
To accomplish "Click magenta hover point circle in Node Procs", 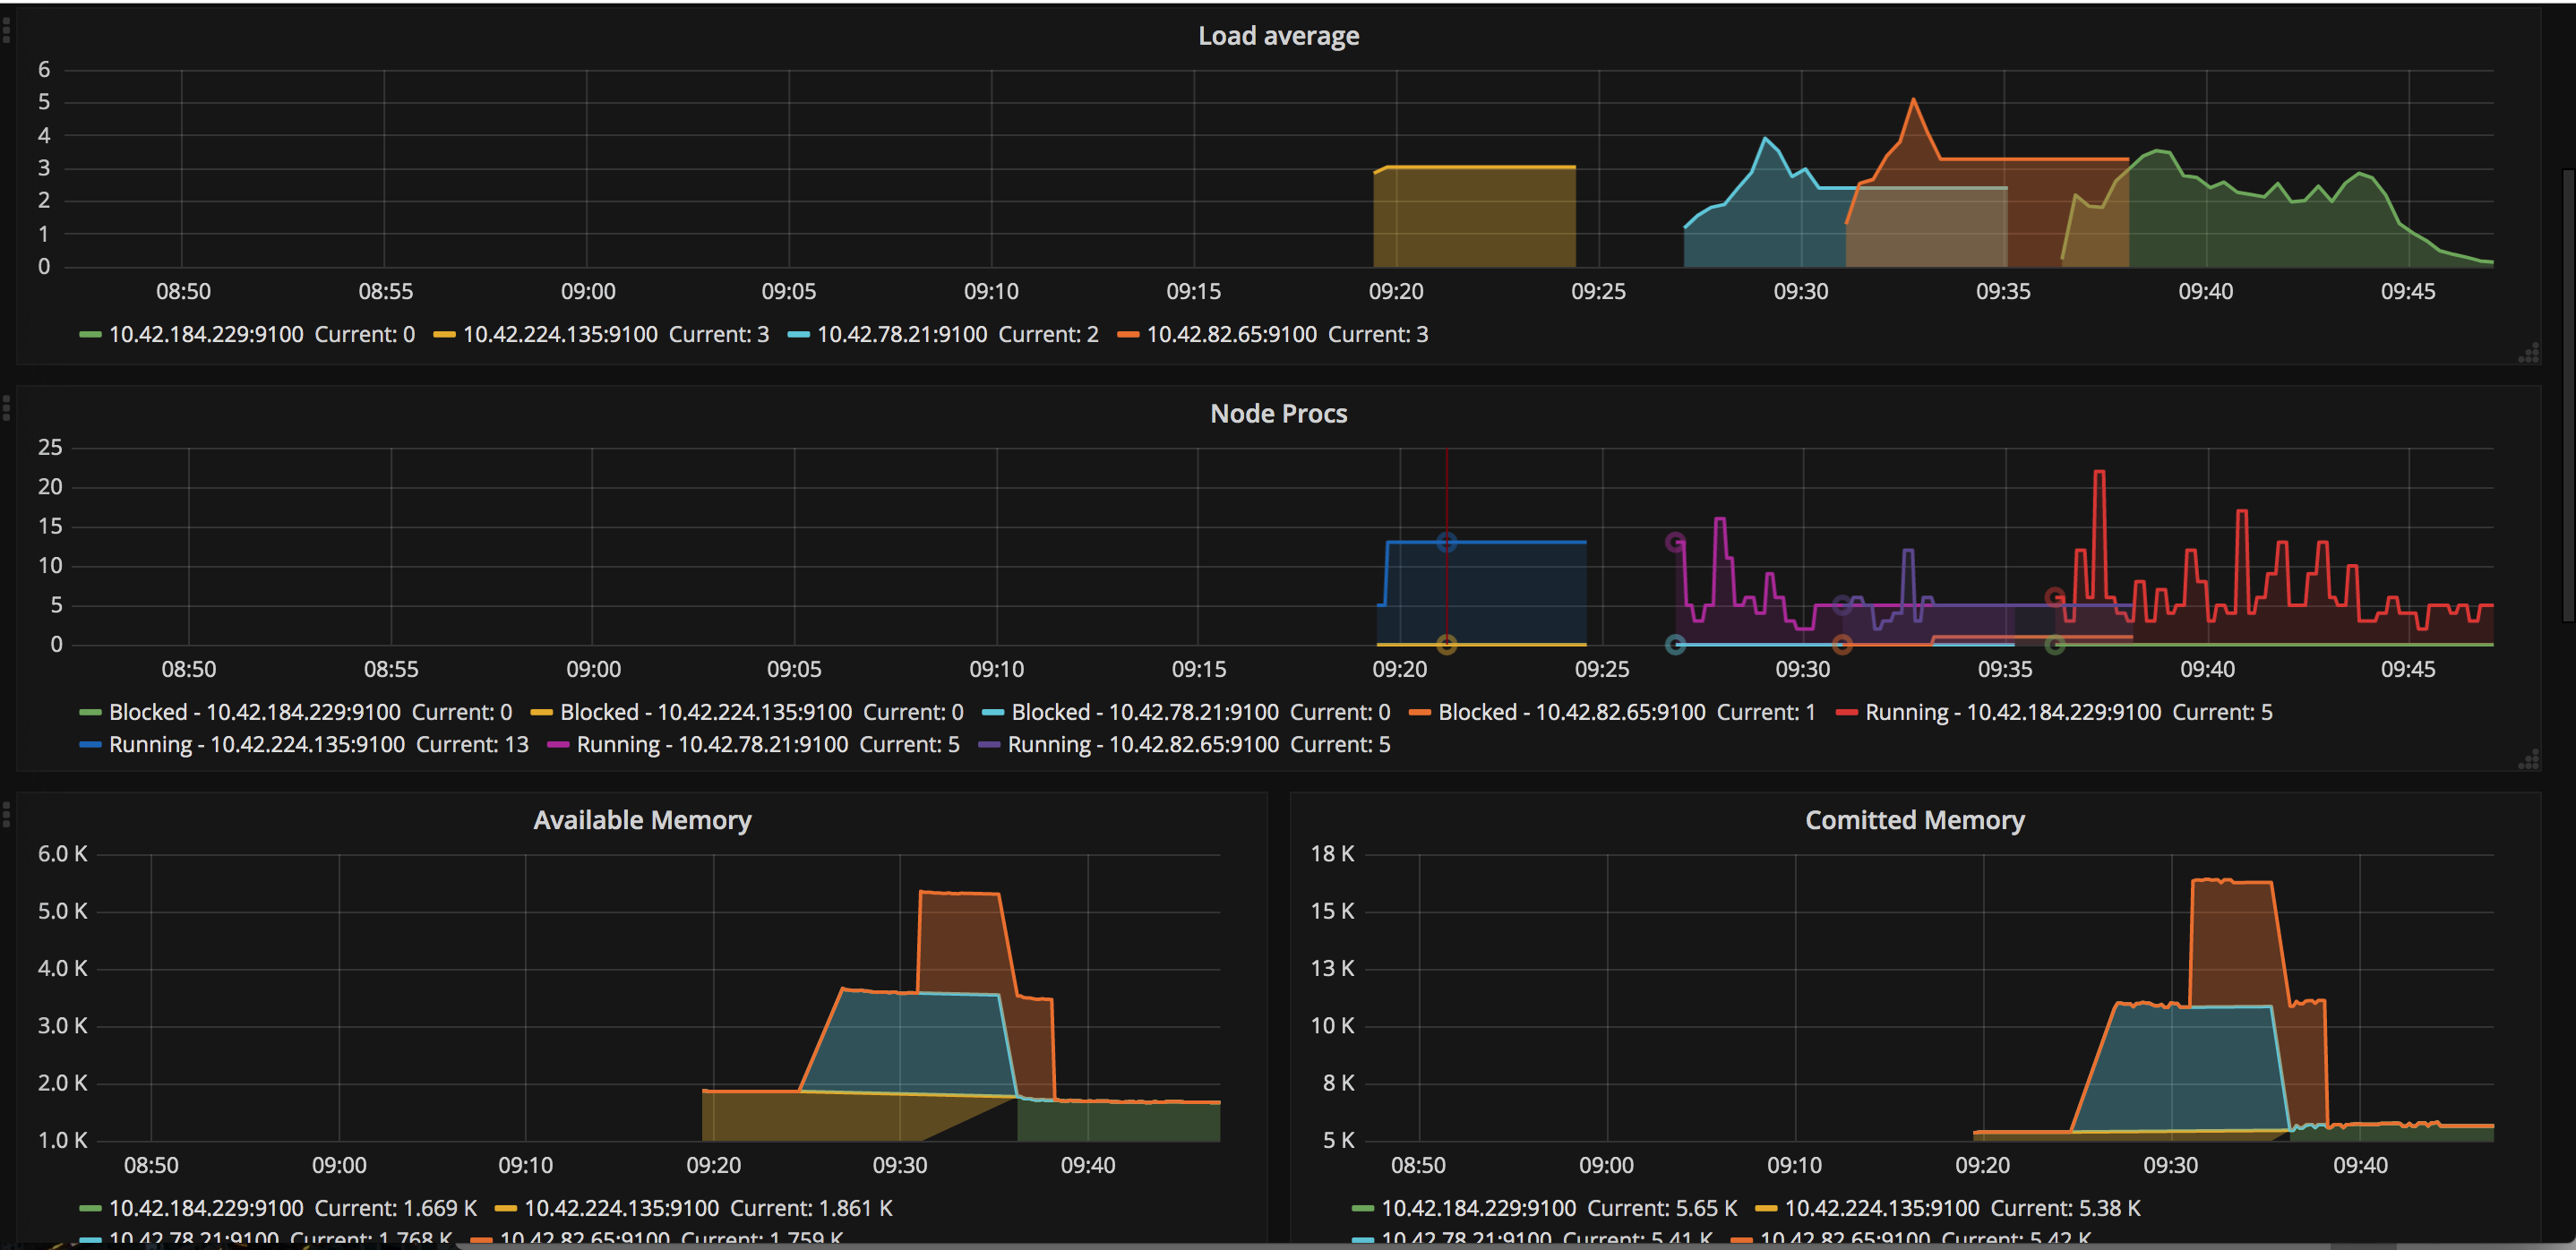I will 1675,542.
